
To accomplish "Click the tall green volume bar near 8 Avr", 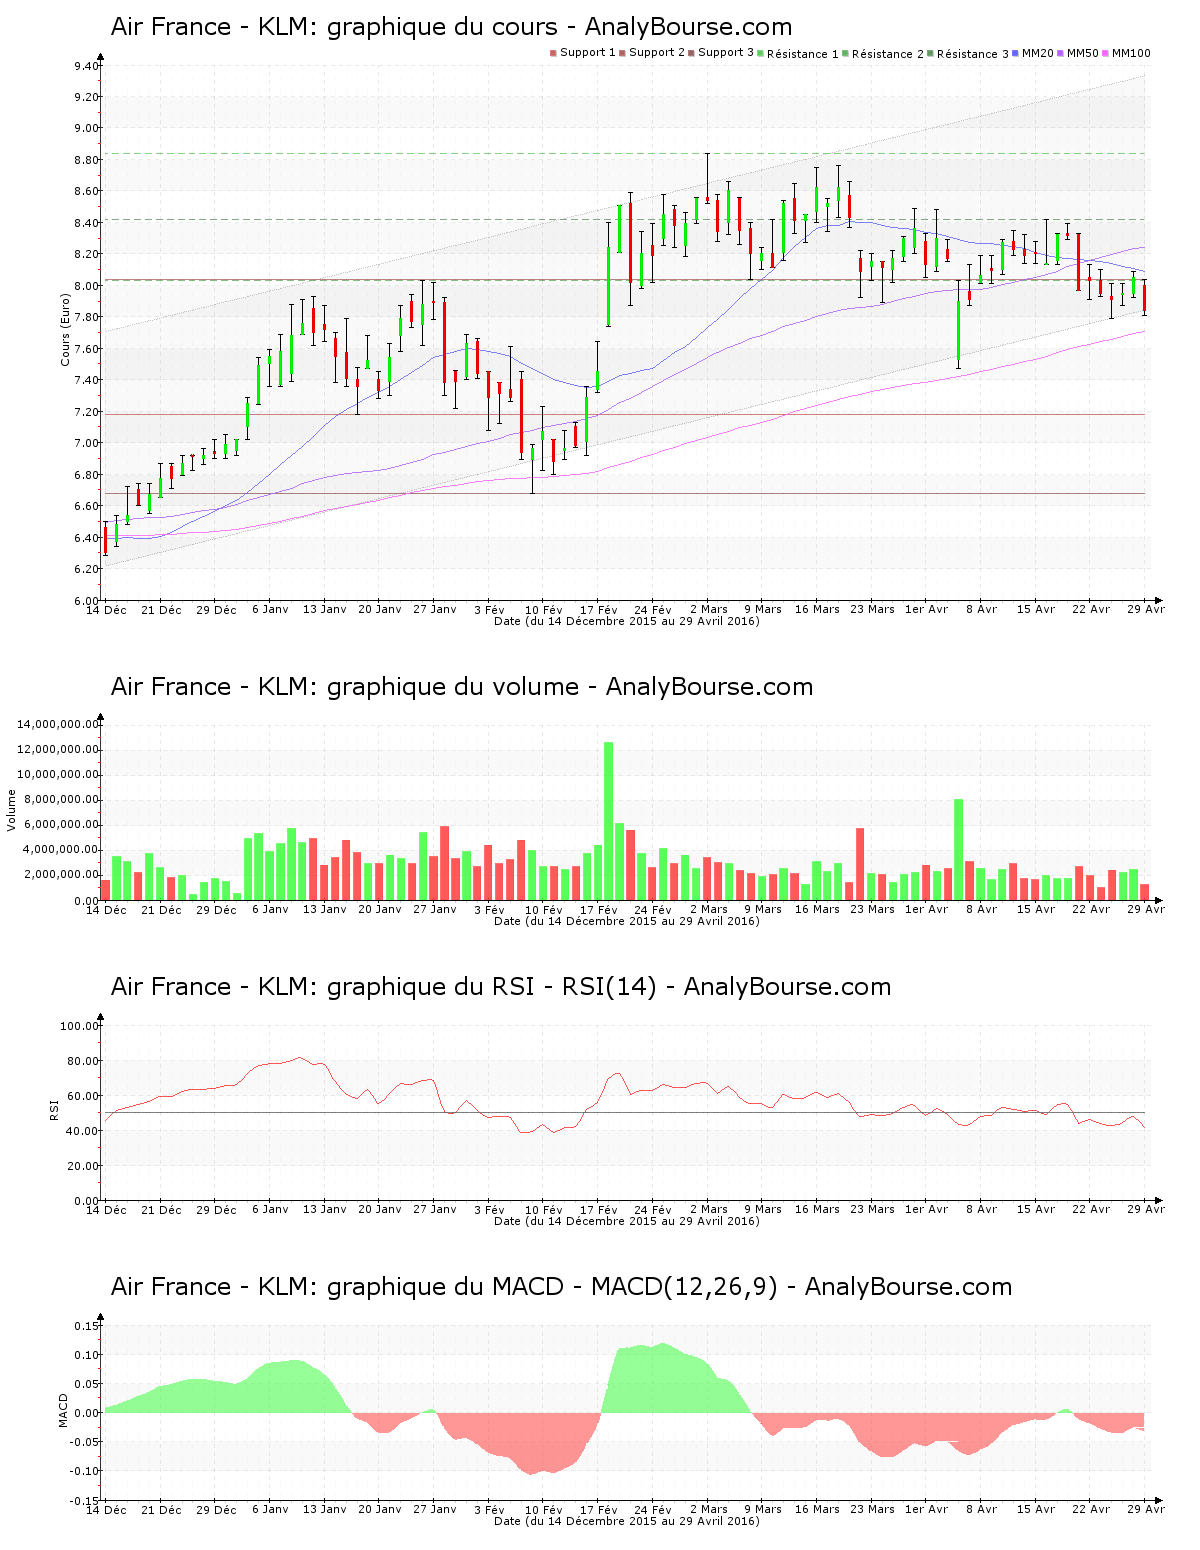I will (x=958, y=850).
